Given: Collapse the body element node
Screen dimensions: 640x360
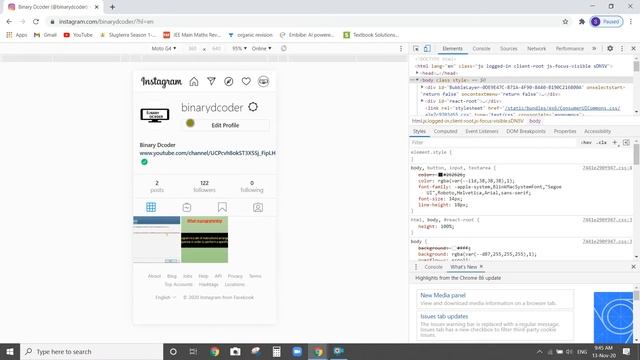Looking at the screenshot, I should point(418,80).
